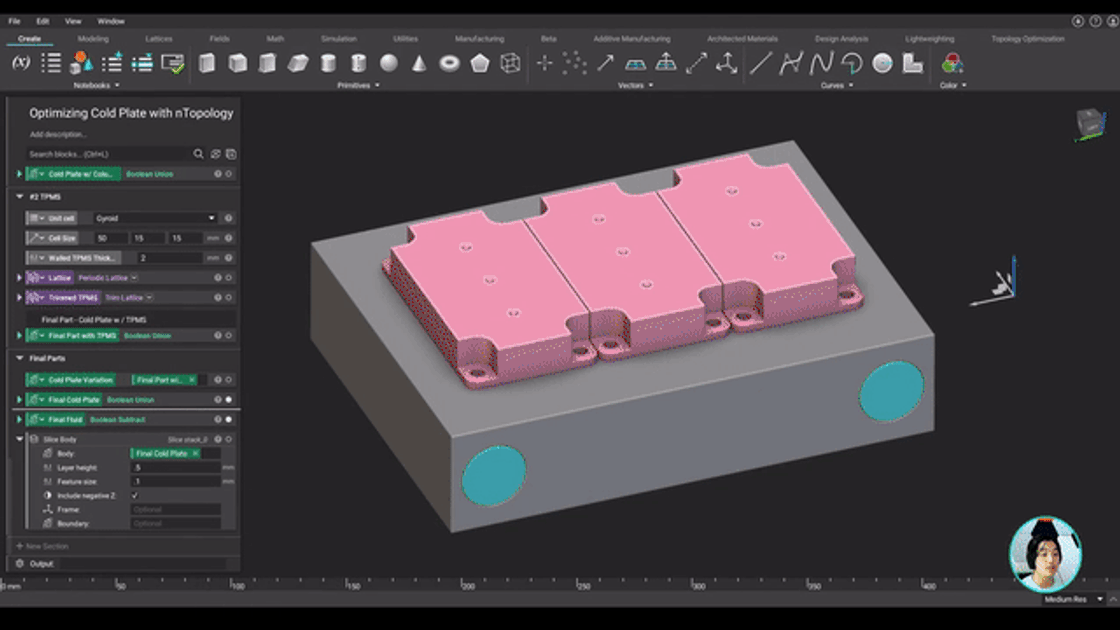Image resolution: width=1120 pixels, height=630 pixels.
Task: Collapse the Slice Body block
Action: pyautogui.click(x=19, y=439)
